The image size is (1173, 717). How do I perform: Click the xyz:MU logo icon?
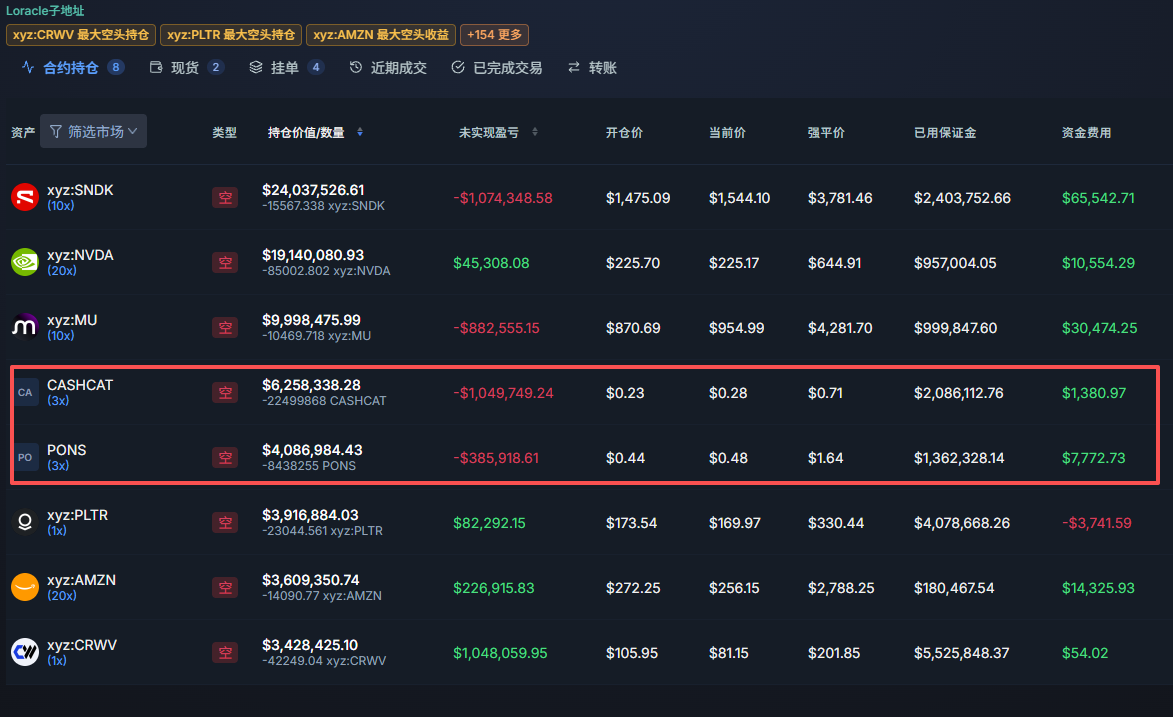(25, 328)
